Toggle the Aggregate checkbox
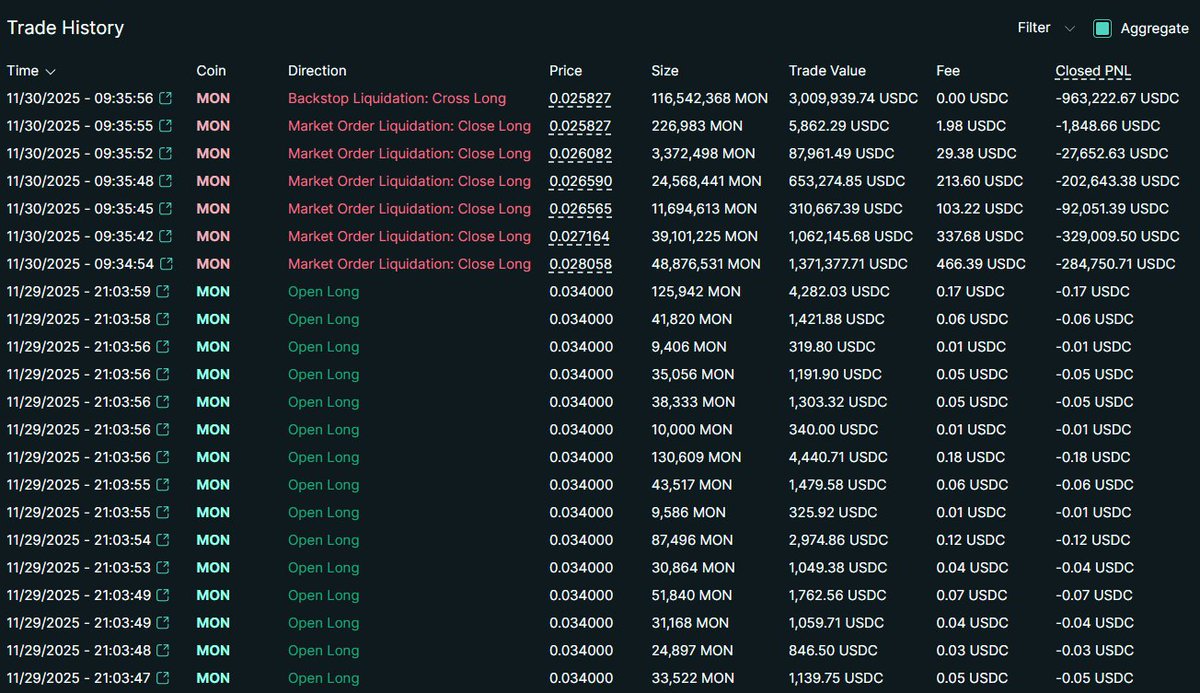Screen dimensions: 1200x693 click(1102, 28)
